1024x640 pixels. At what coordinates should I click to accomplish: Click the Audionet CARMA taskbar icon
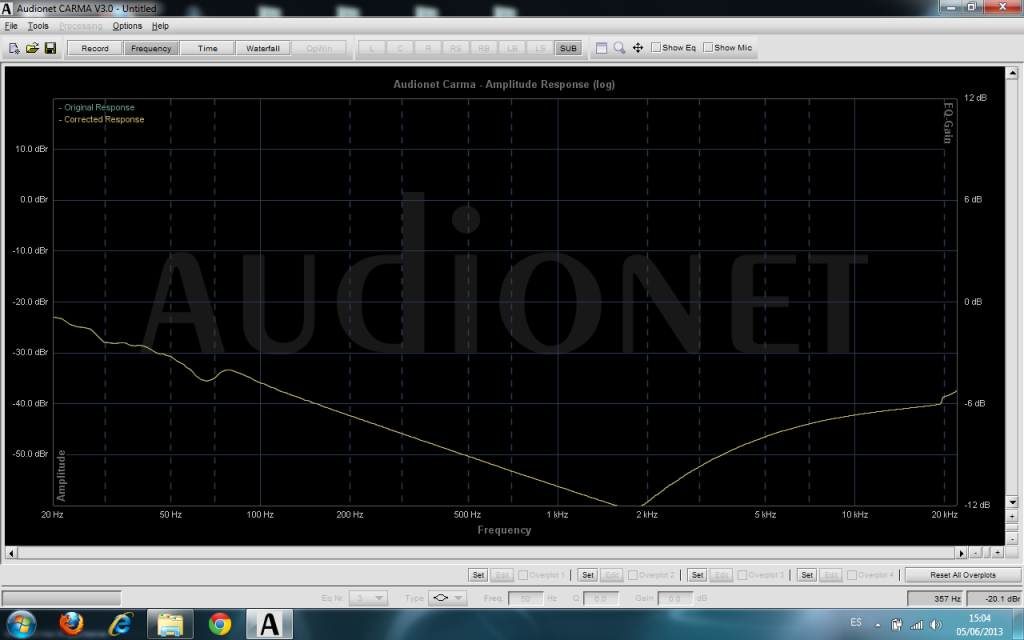[269, 624]
